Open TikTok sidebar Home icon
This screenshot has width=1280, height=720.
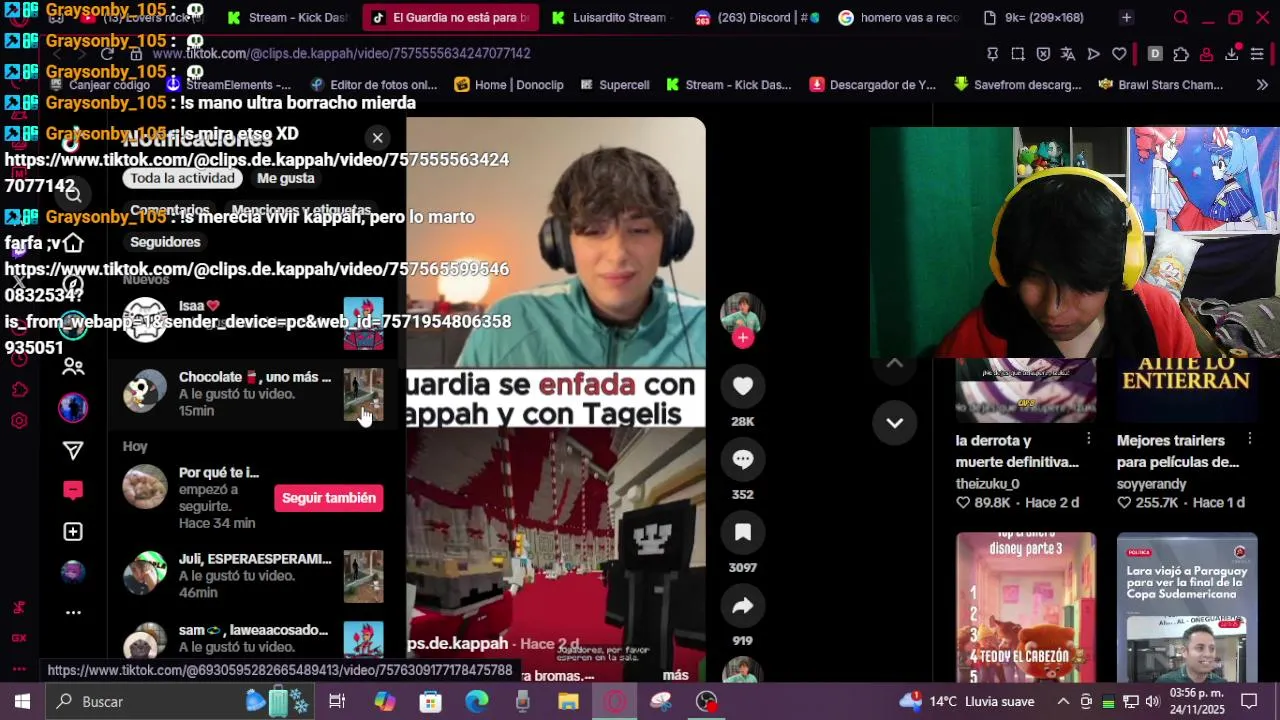(x=73, y=243)
